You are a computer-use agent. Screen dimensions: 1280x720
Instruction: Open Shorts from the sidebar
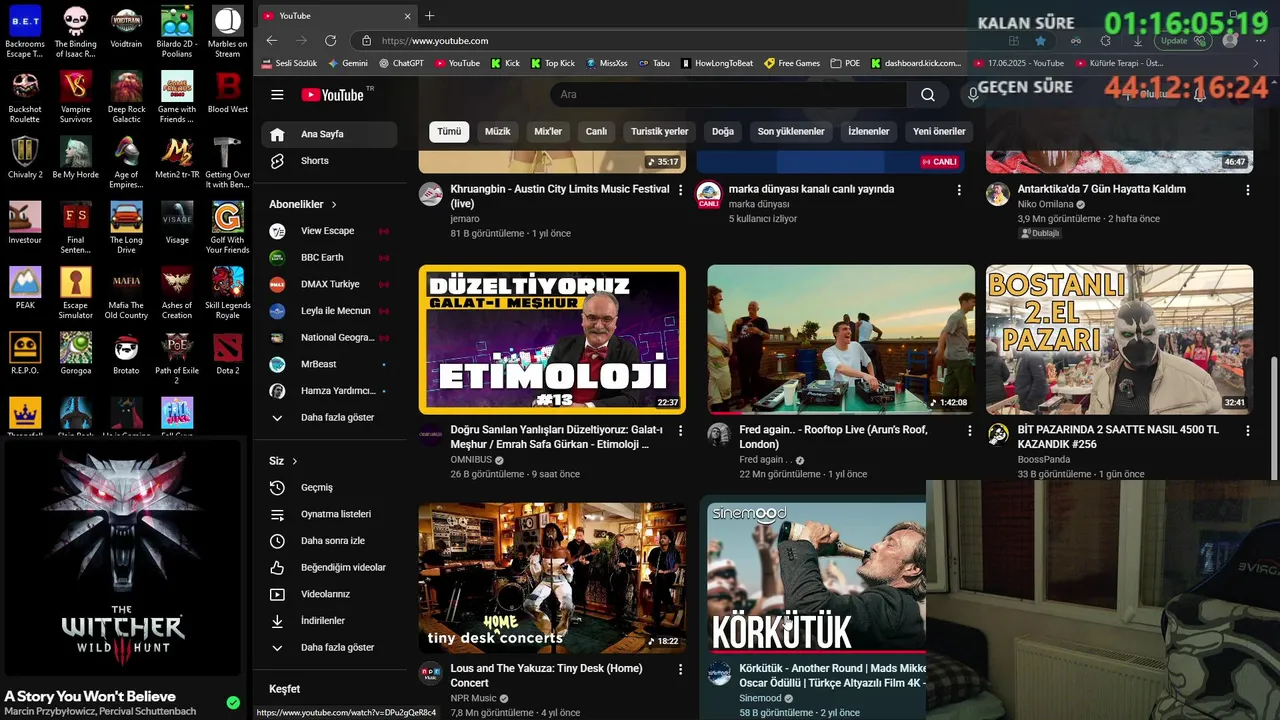pyautogui.click(x=329, y=161)
